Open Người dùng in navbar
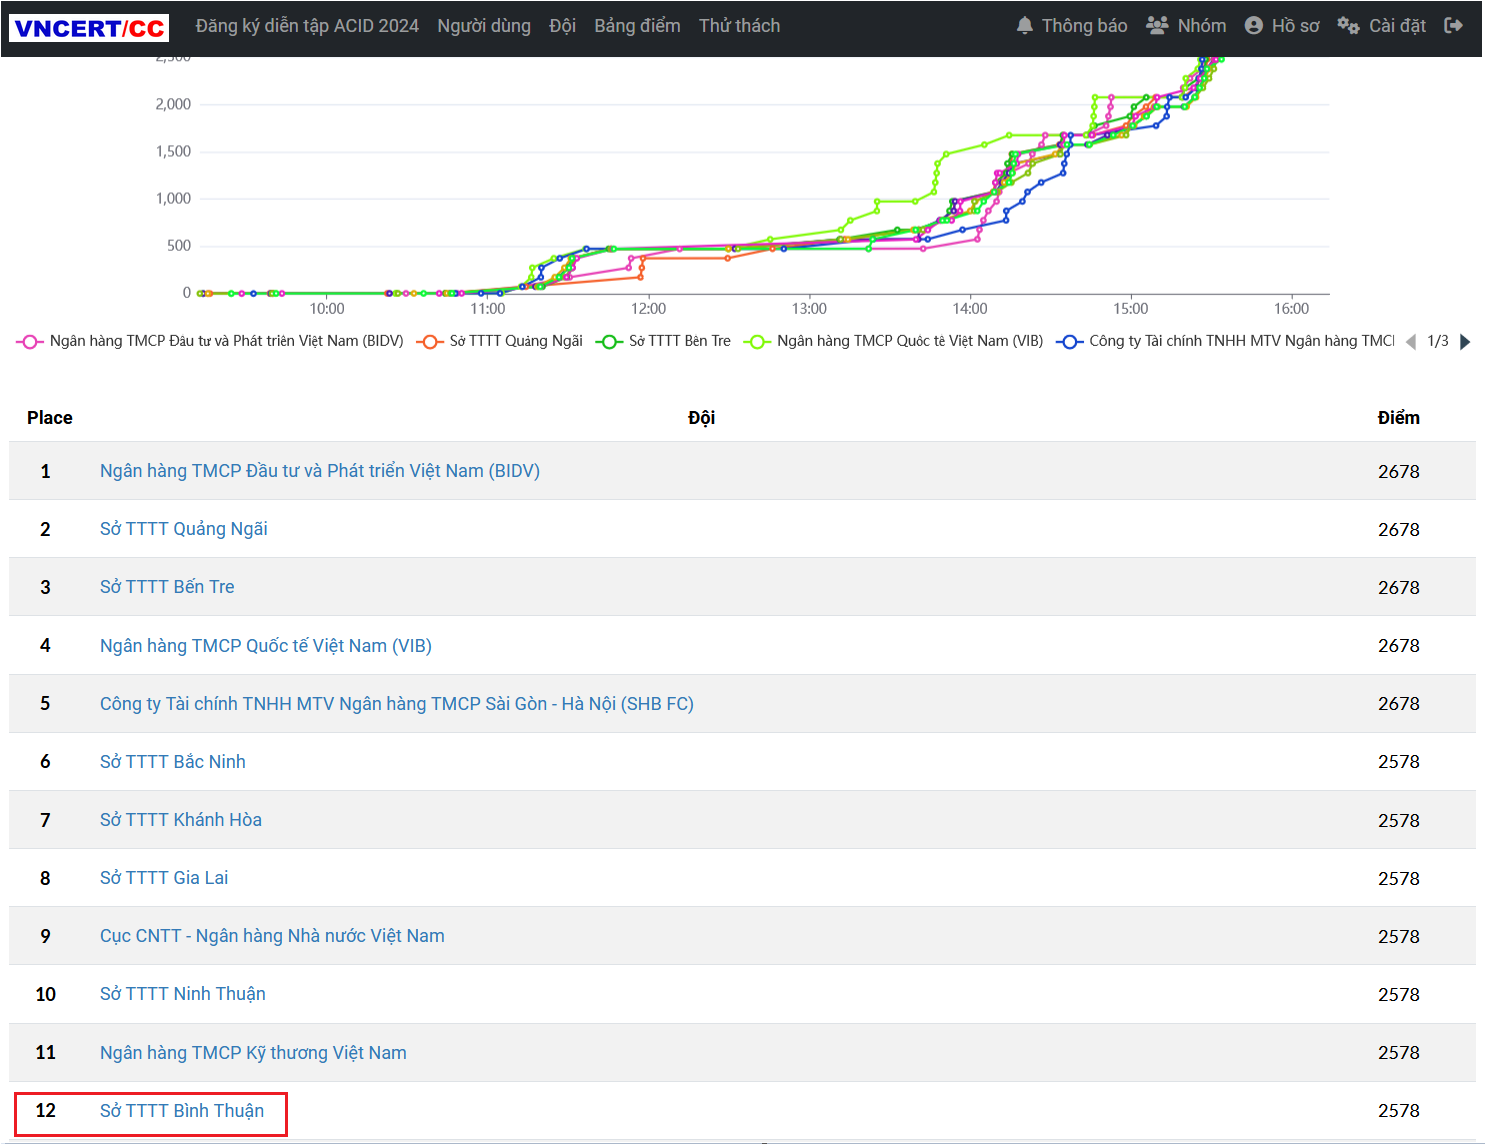Image resolution: width=1486 pixels, height=1145 pixels. [484, 26]
